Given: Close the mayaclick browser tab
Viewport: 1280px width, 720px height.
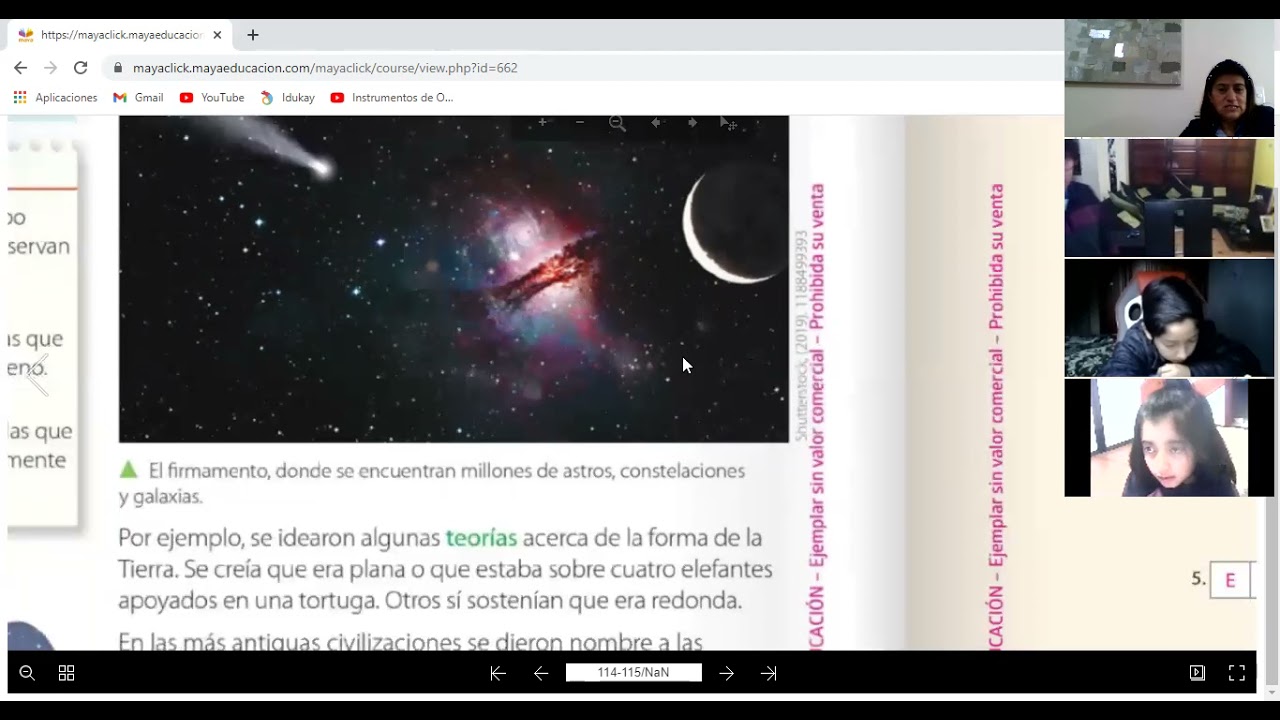Looking at the screenshot, I should point(217,35).
